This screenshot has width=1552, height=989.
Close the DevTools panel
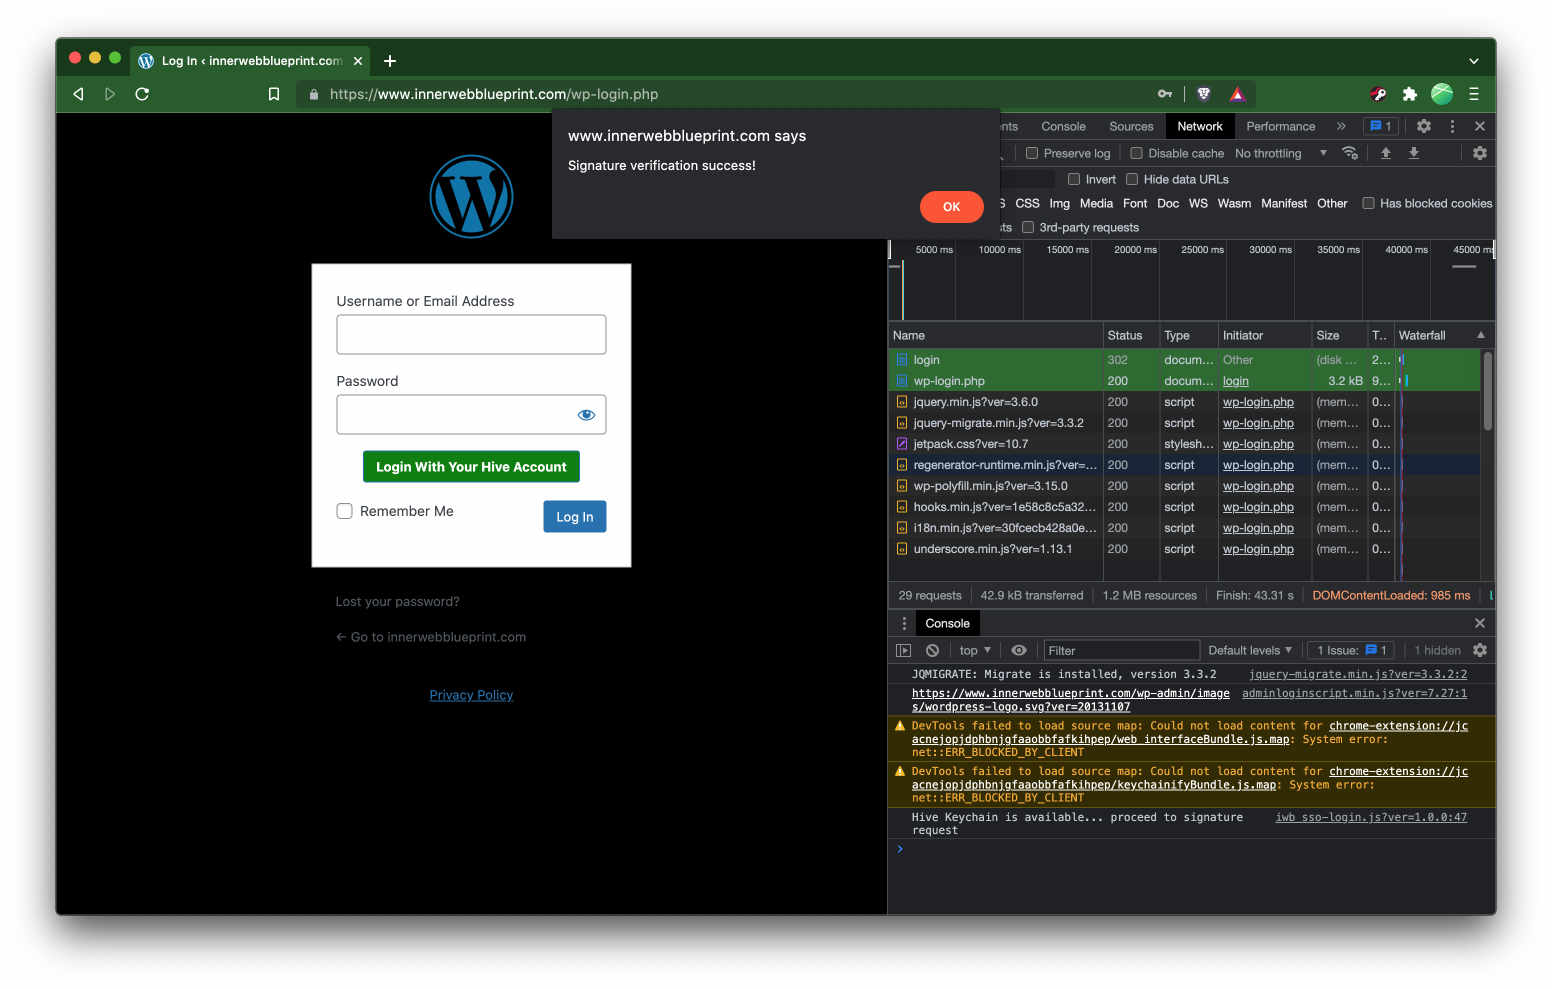click(1480, 126)
